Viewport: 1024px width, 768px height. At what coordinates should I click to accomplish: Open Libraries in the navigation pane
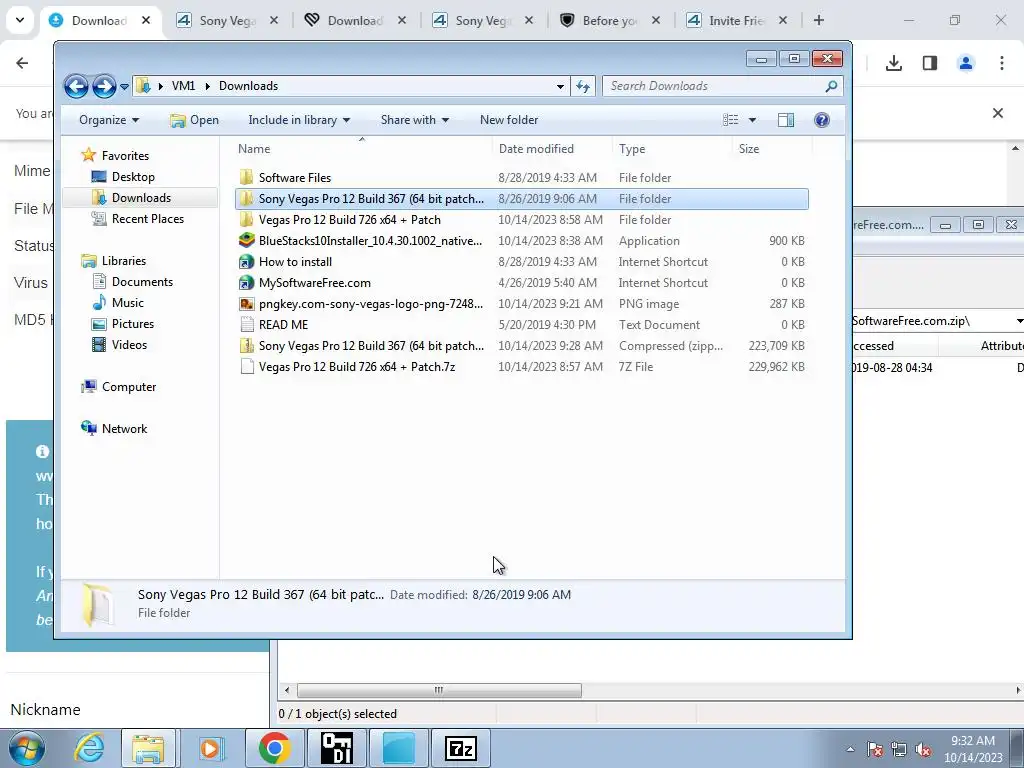(x=123, y=261)
